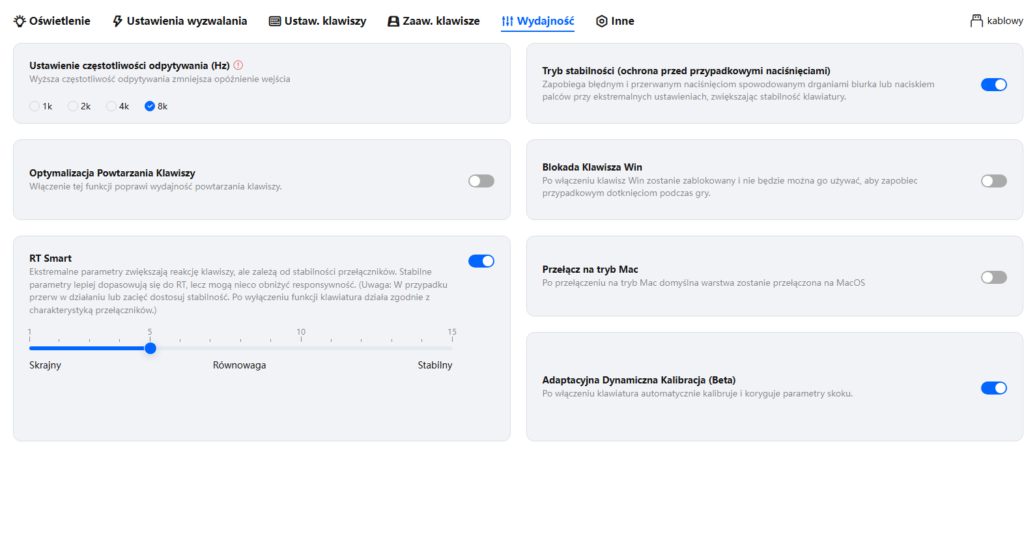Click the Równowaga slider label

point(240,365)
